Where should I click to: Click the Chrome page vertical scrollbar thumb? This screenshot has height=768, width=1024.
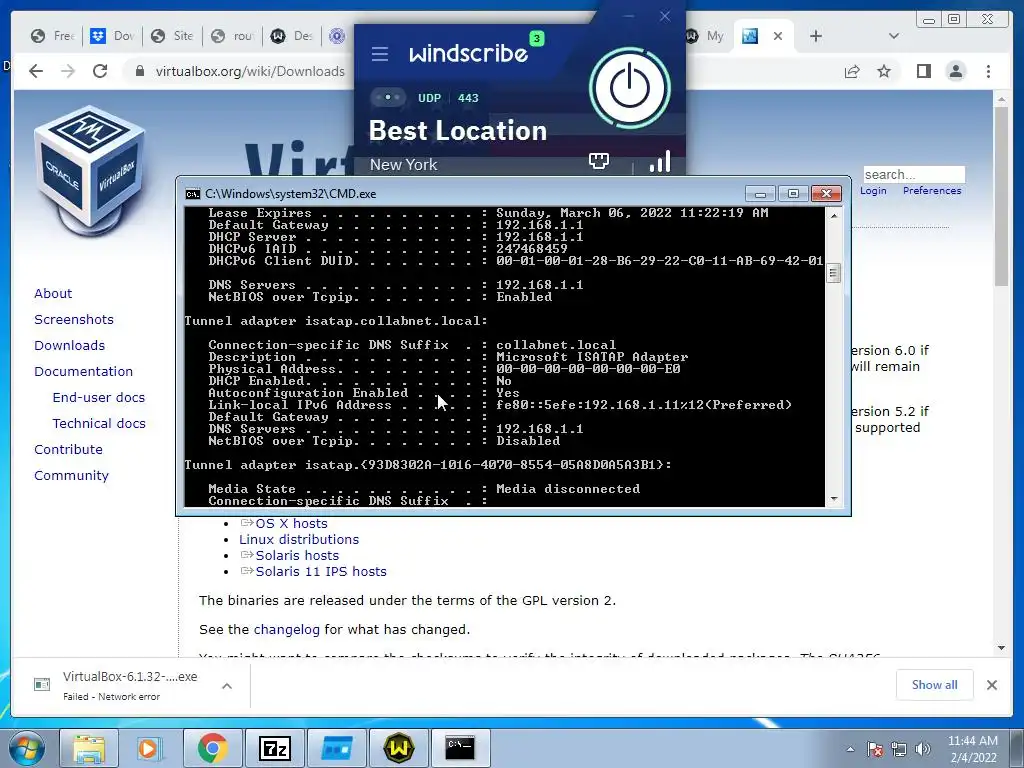1001,196
